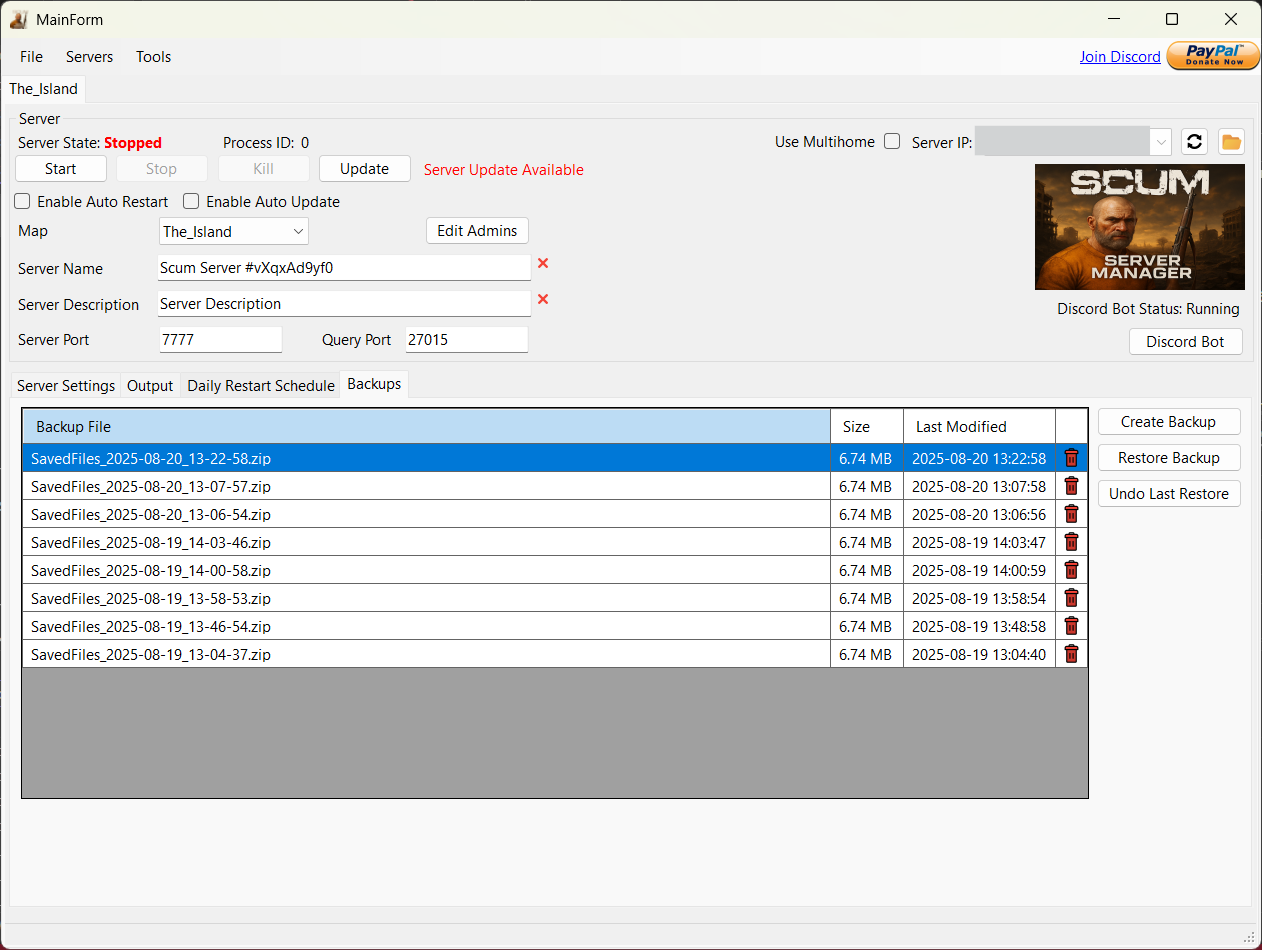The width and height of the screenshot is (1262, 950).
Task: Refresh the Server IP list
Action: click(1194, 142)
